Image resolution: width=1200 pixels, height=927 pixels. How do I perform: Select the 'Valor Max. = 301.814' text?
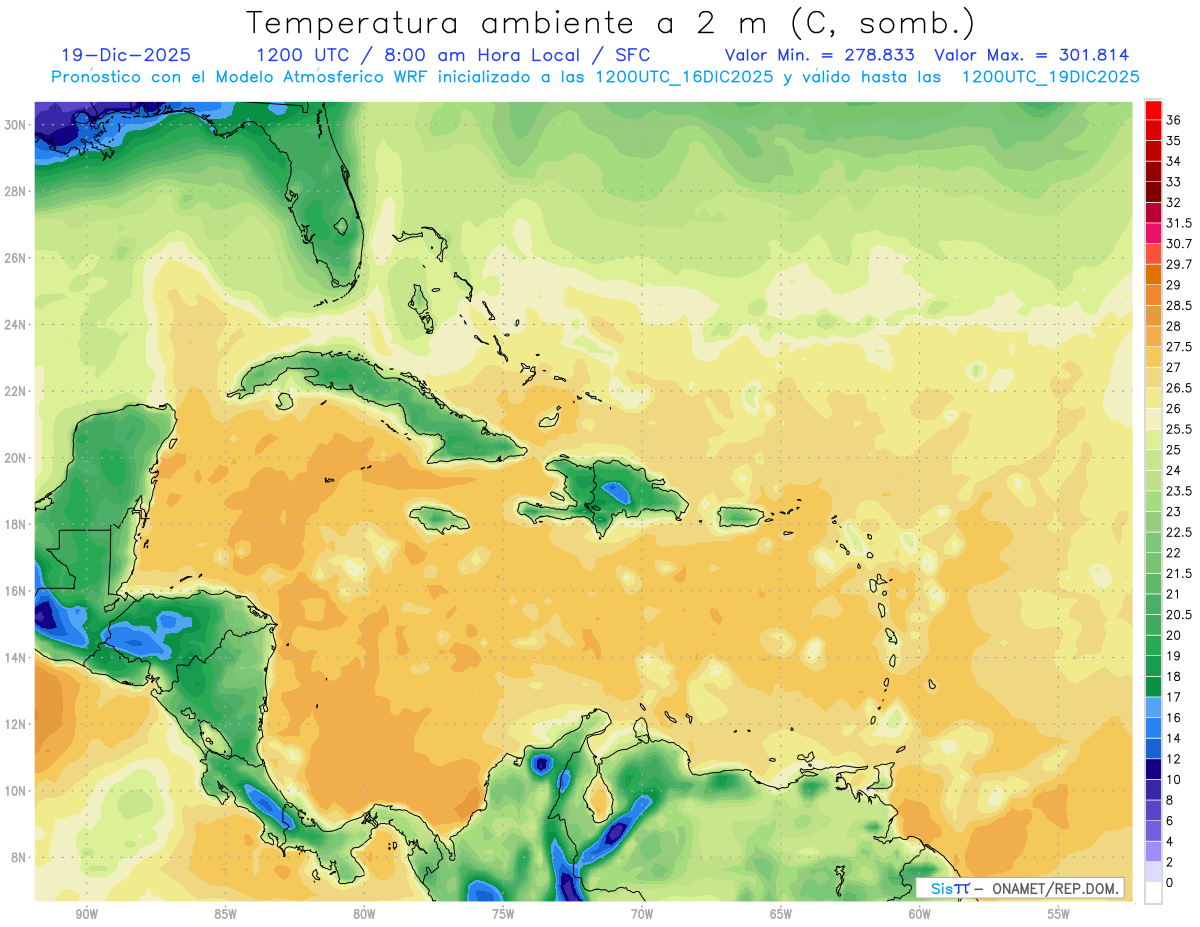1031,55
